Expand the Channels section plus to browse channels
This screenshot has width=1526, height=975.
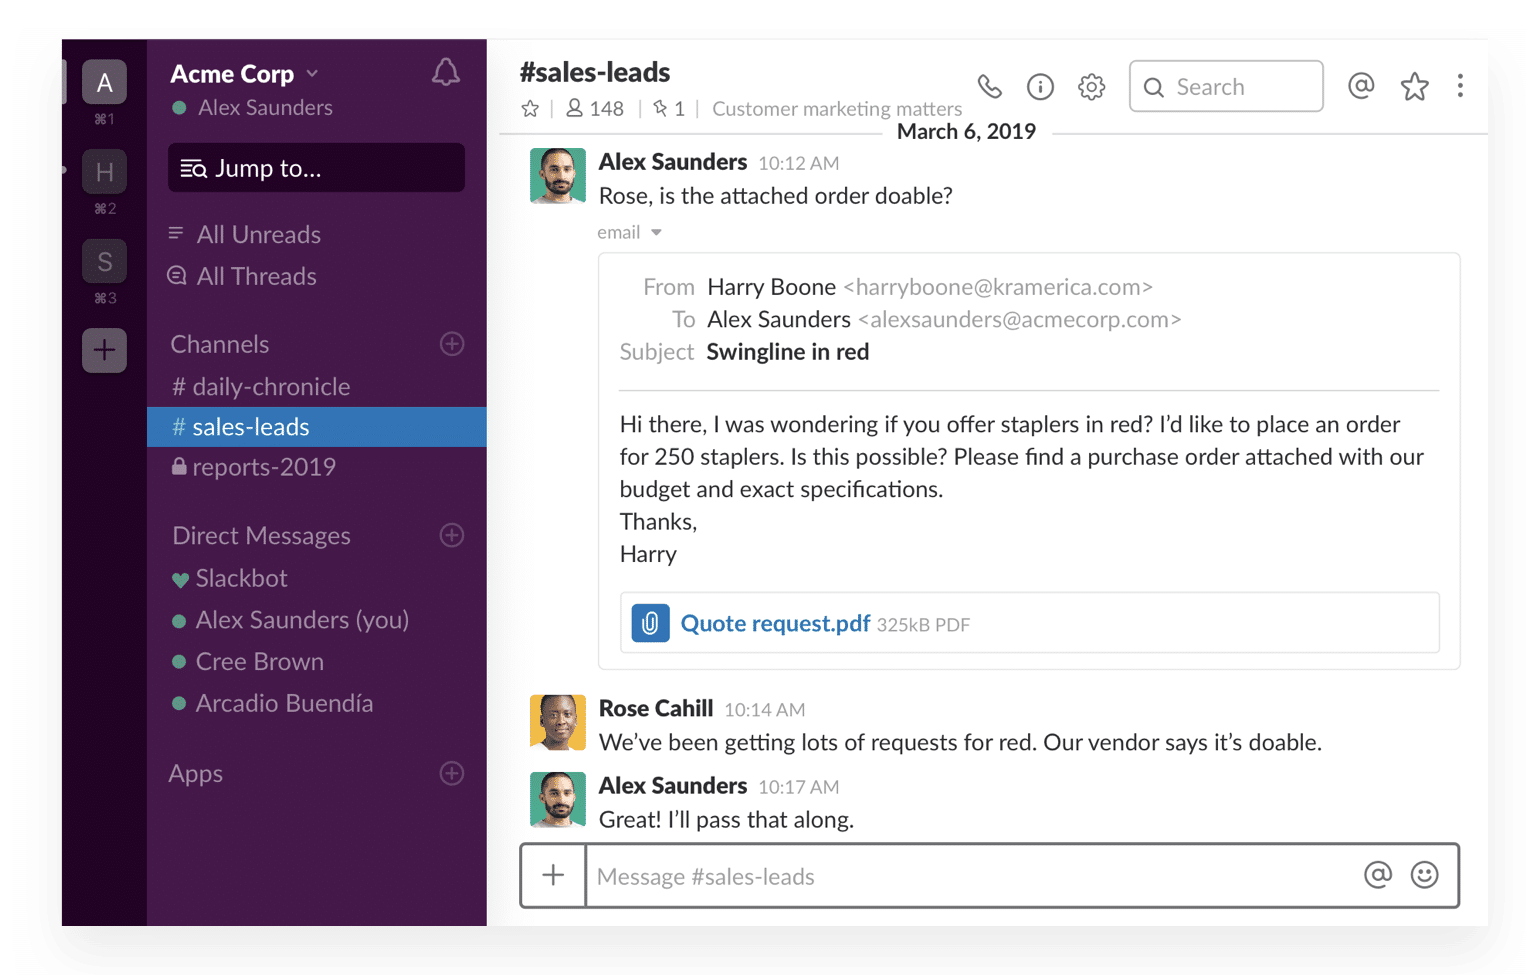452,344
